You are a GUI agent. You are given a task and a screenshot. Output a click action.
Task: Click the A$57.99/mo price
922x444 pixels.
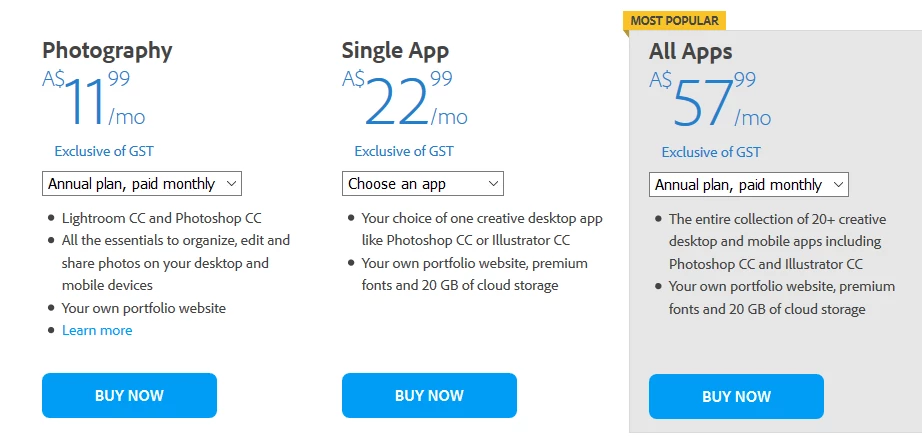click(710, 99)
